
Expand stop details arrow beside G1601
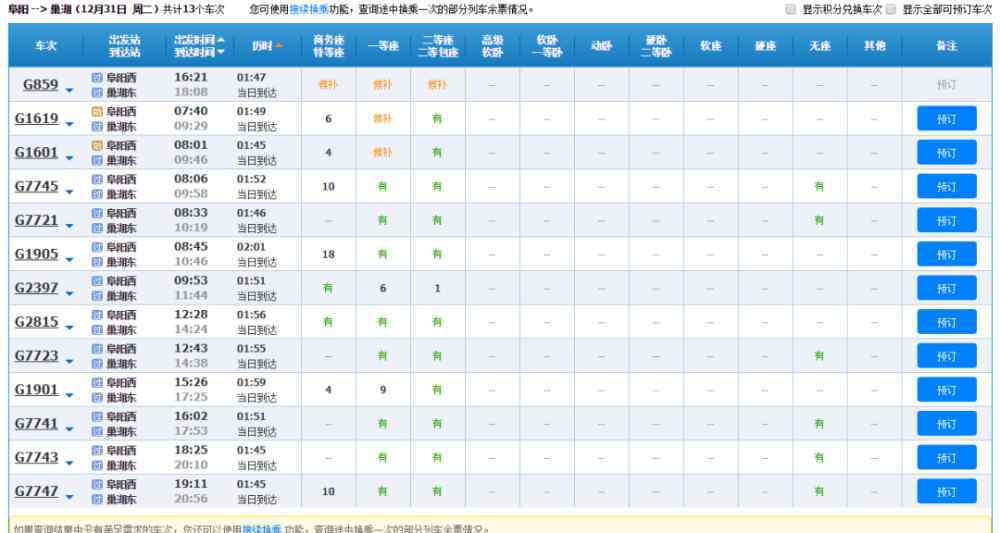tap(70, 158)
